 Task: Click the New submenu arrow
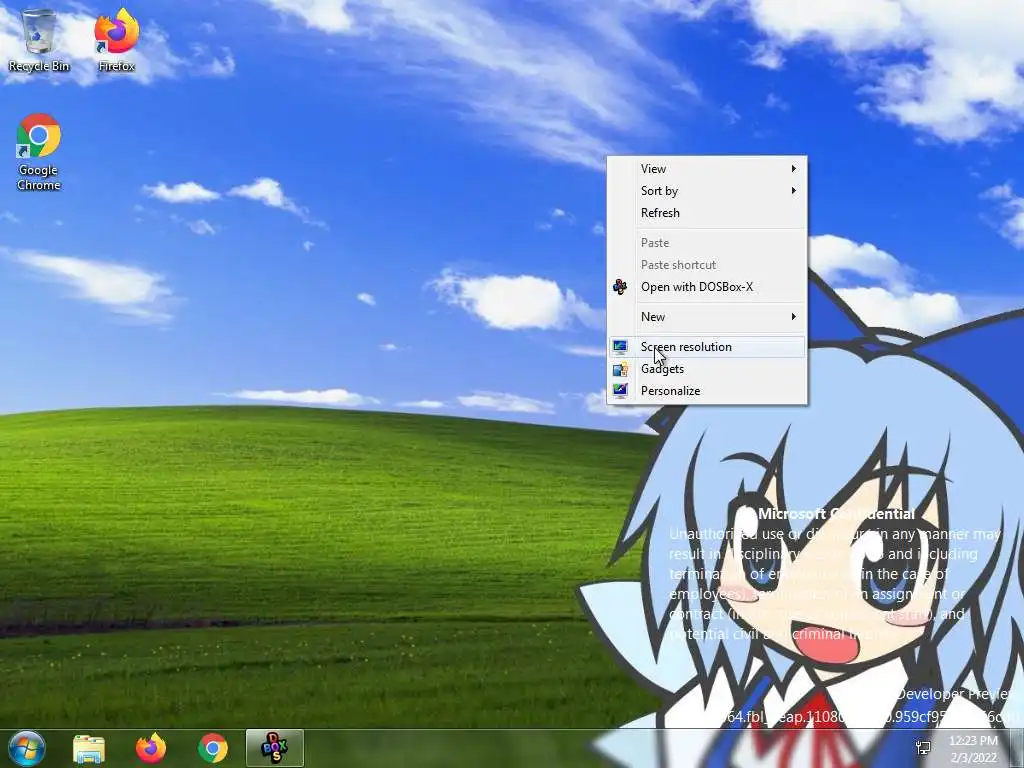793,317
